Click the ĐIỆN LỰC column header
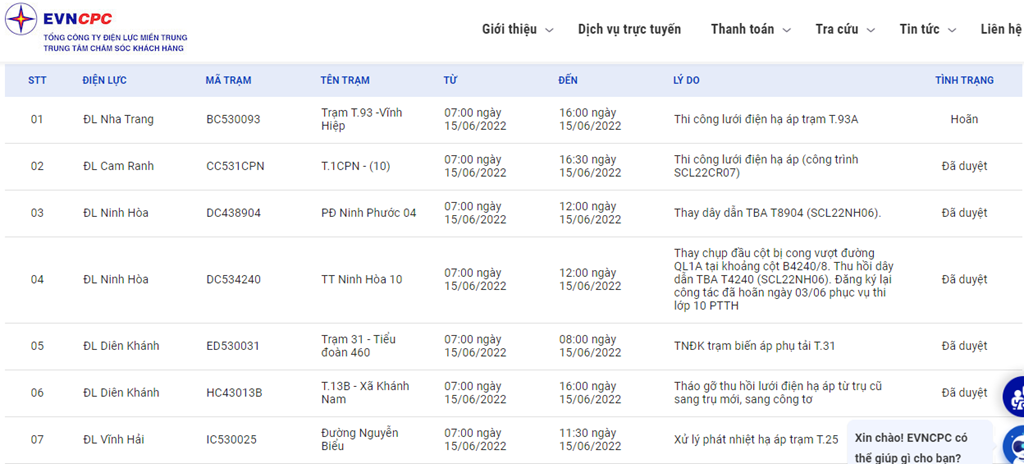 click(x=104, y=80)
